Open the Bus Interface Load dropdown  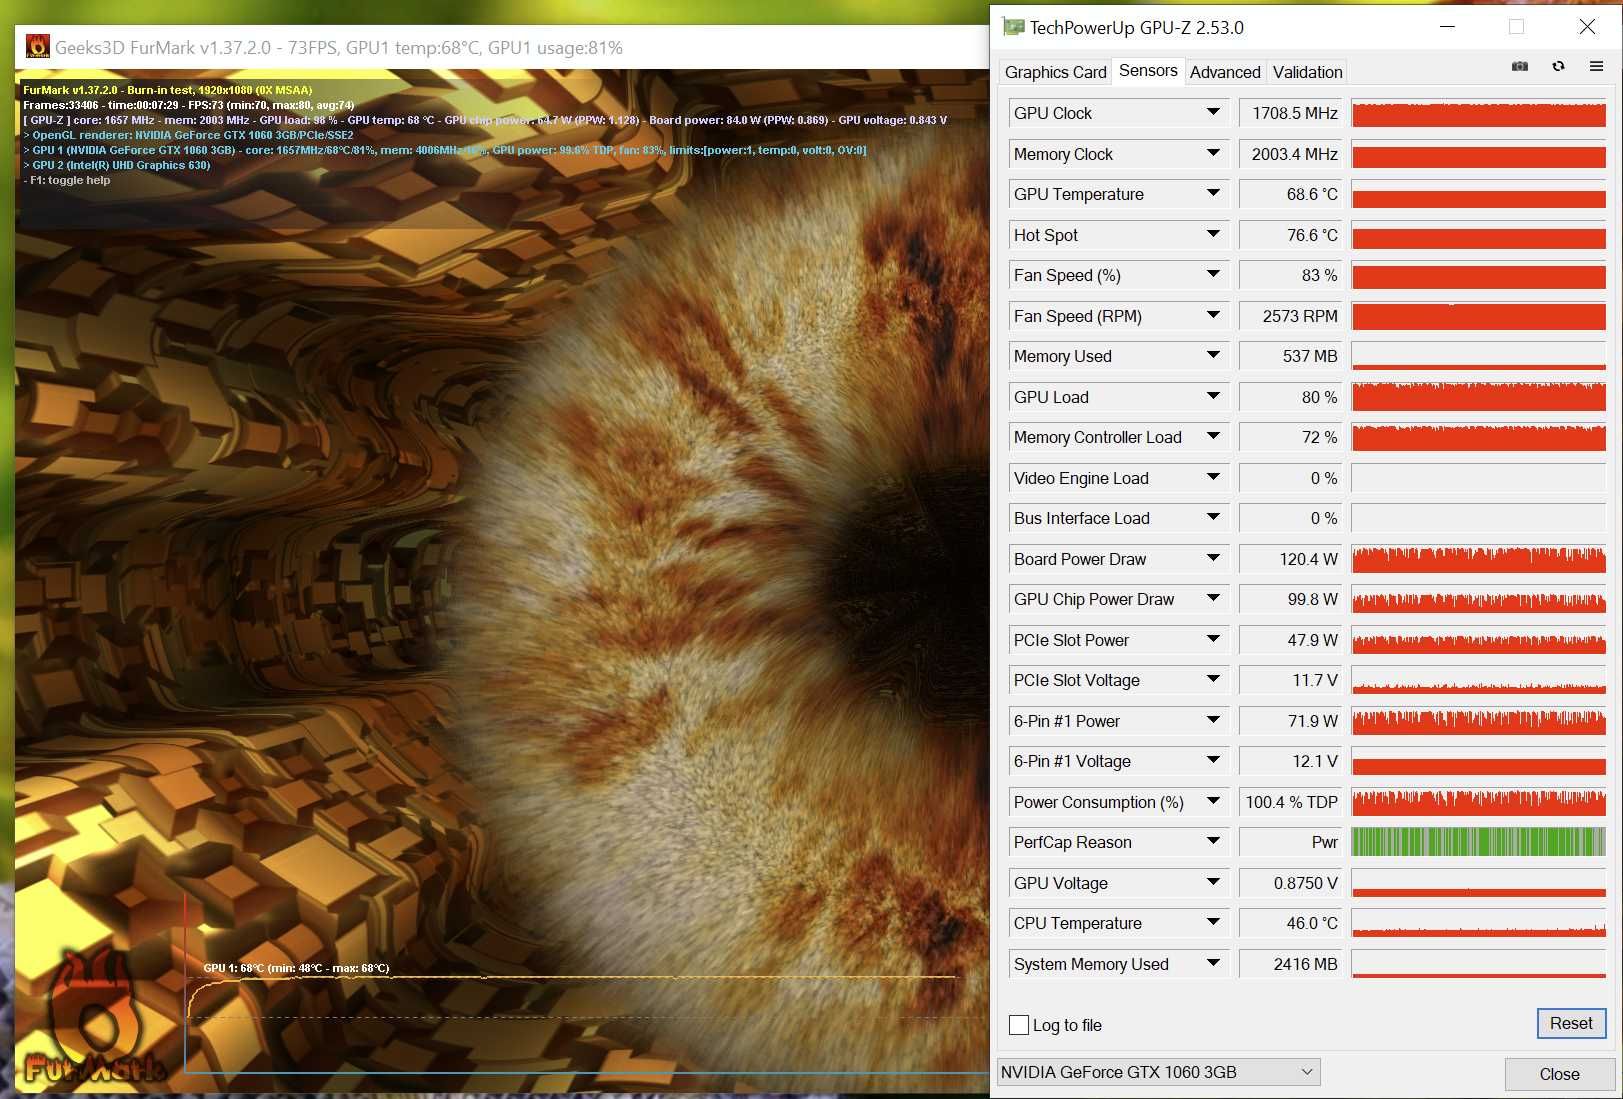(x=1213, y=518)
